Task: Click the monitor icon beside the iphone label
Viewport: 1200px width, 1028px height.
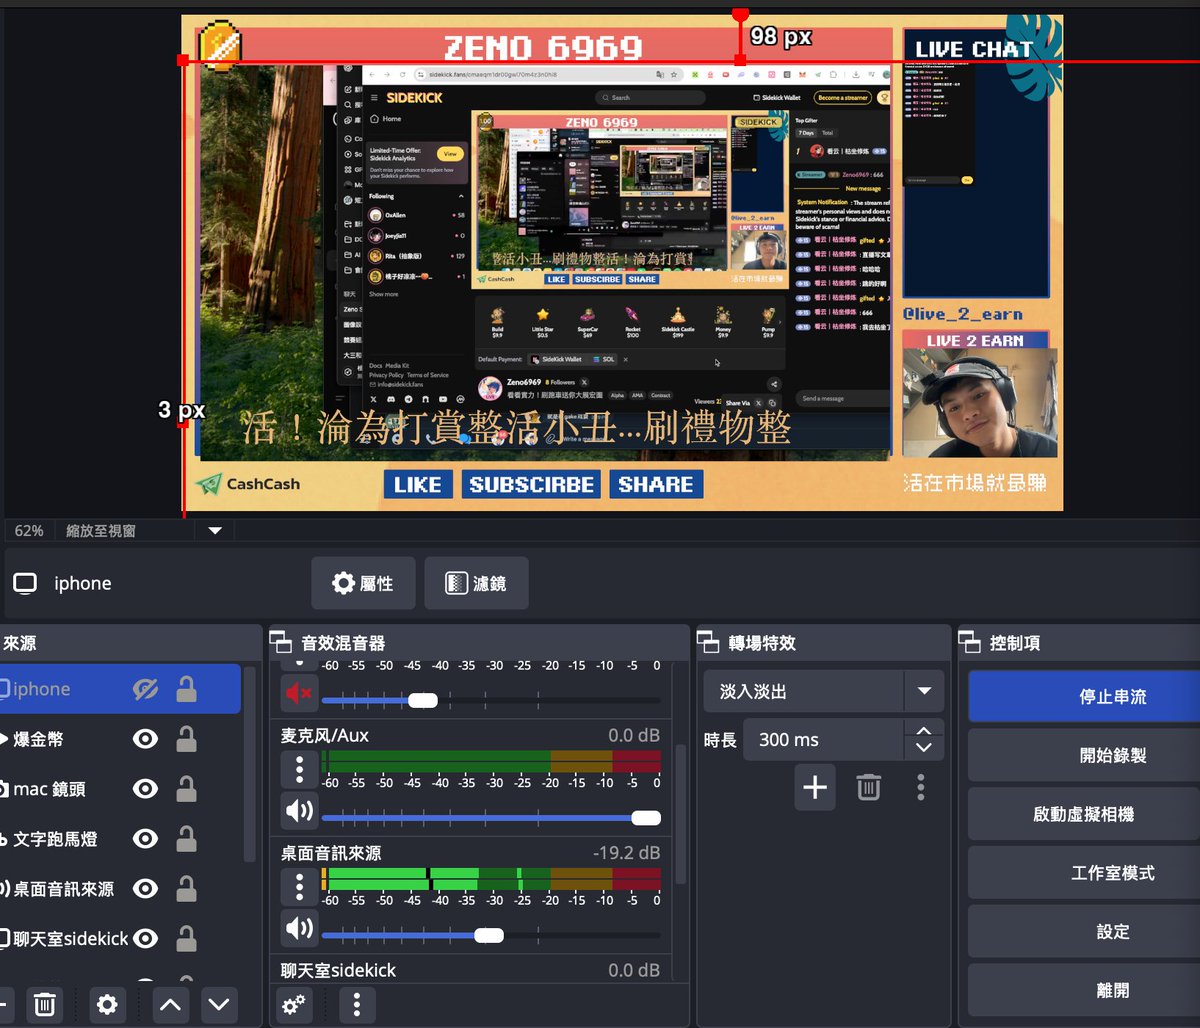Action: (25, 583)
